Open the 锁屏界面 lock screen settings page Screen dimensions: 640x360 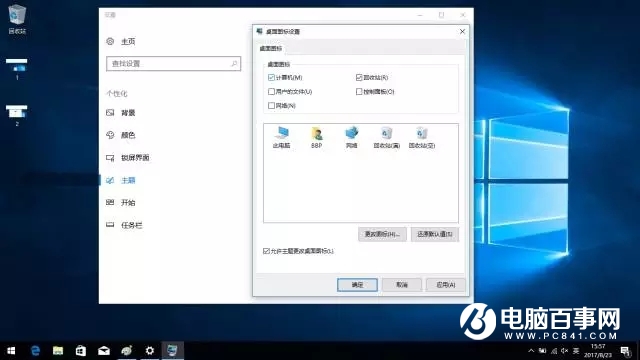coord(135,158)
